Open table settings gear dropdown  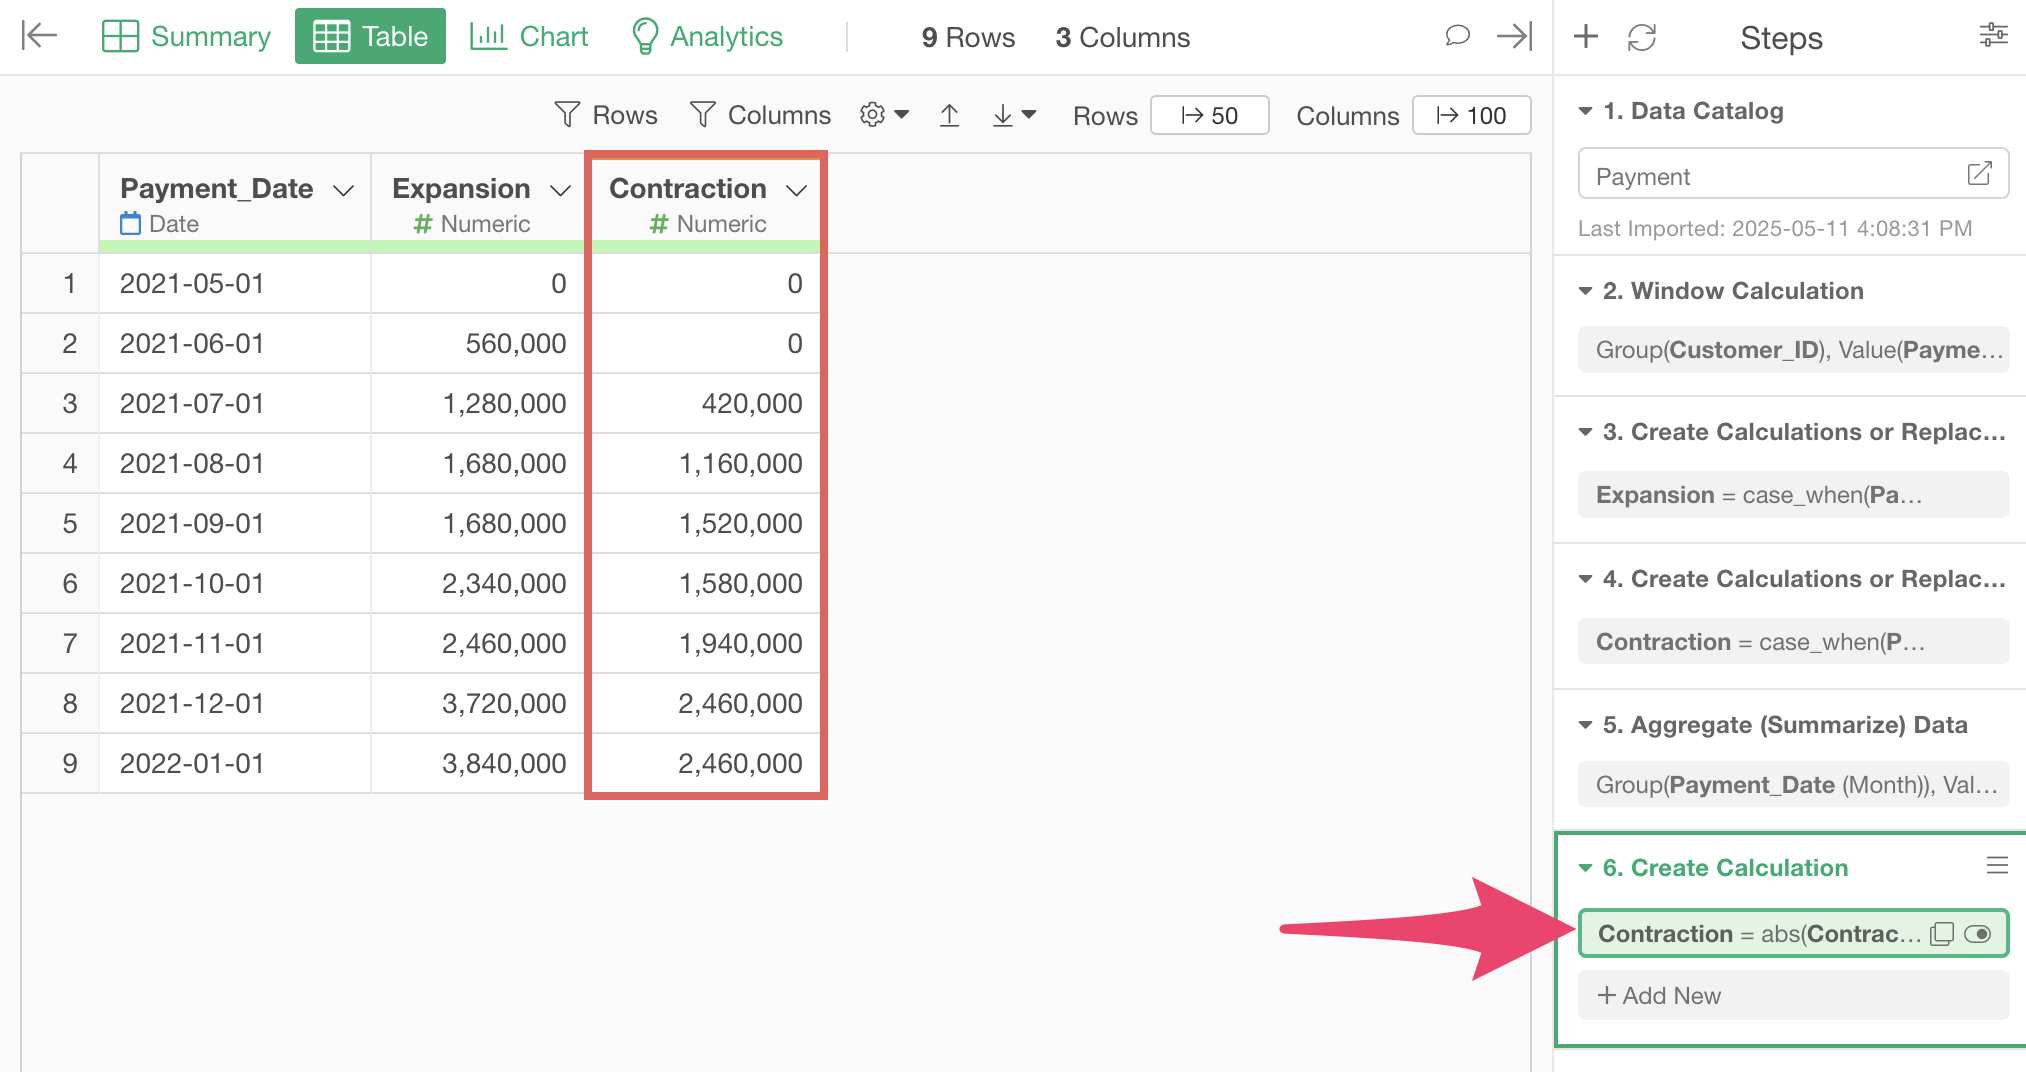click(884, 115)
